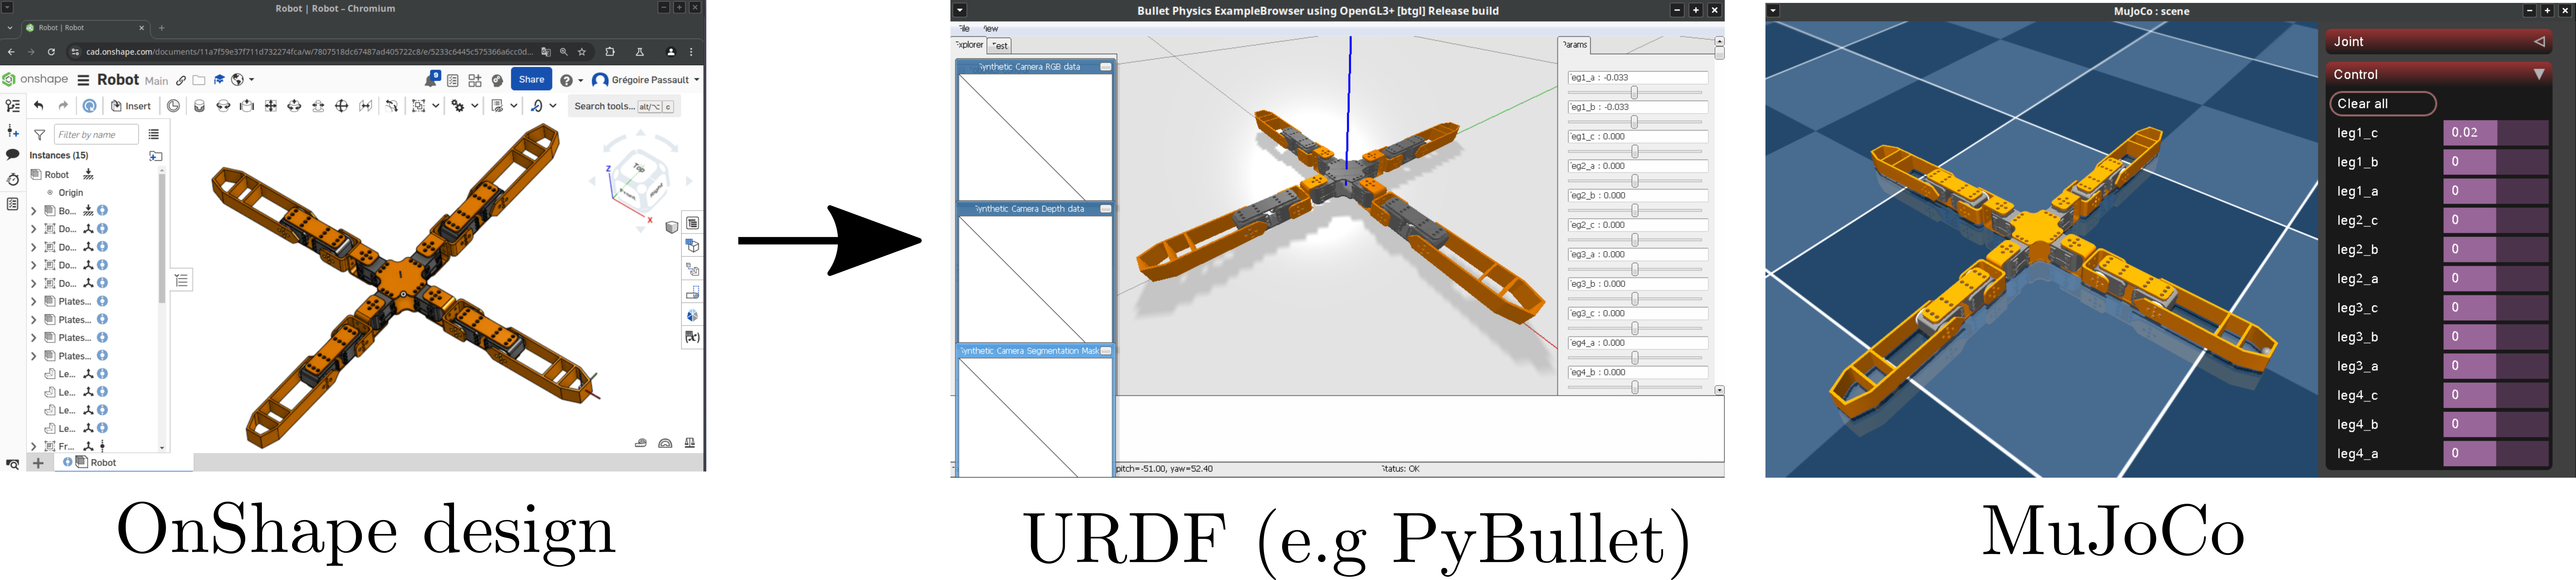Viewport: 2576px width, 580px height.
Task: Open the Grégoire Passault account dropdown
Action: [x=646, y=80]
